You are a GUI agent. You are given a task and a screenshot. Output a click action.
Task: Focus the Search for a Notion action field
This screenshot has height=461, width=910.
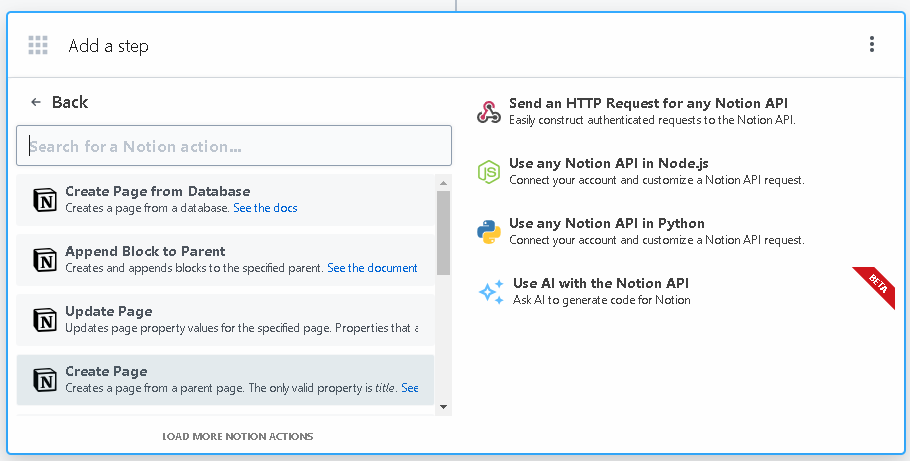[x=234, y=146]
